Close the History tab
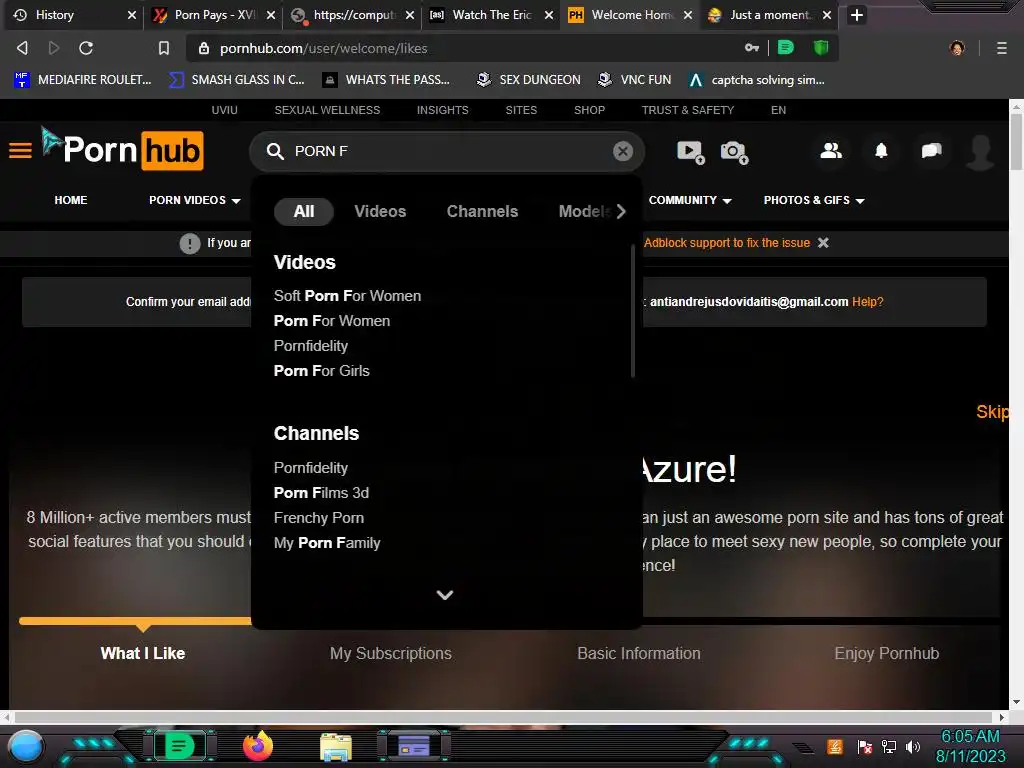The image size is (1024, 768). click(131, 15)
